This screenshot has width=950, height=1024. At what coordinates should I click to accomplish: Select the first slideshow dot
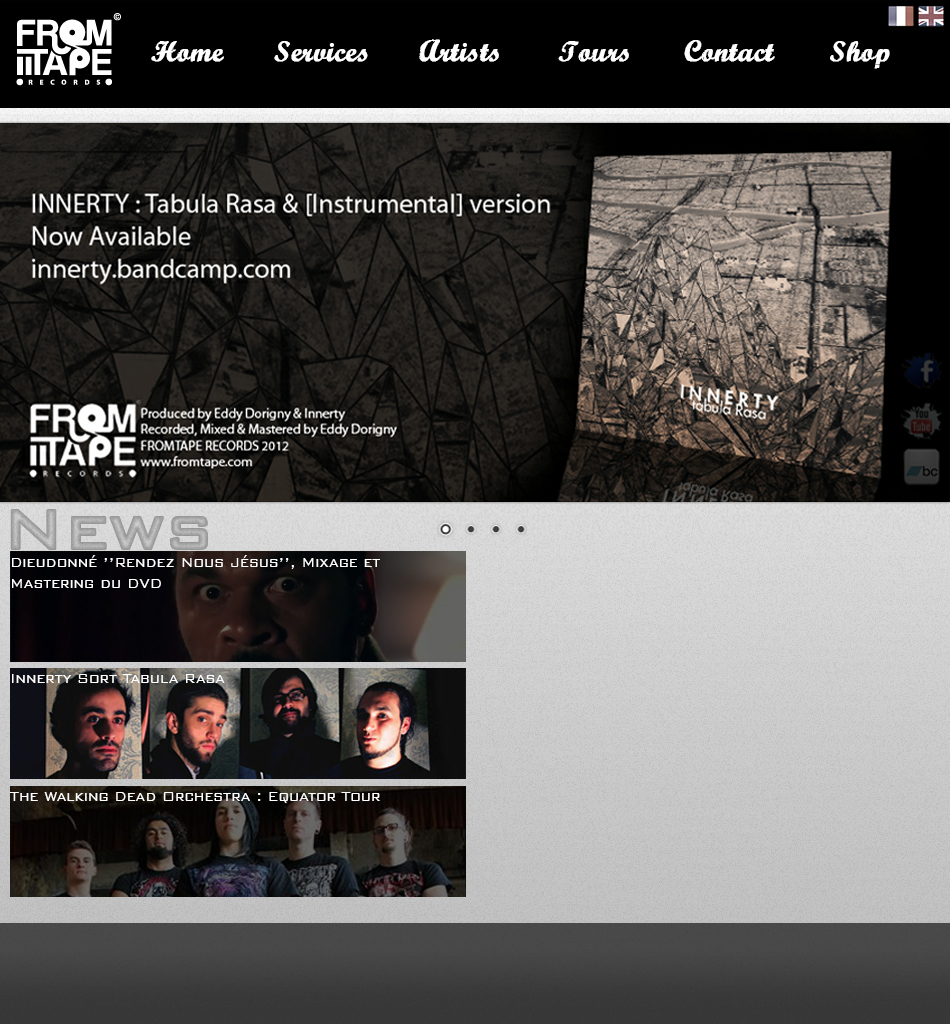tap(446, 529)
